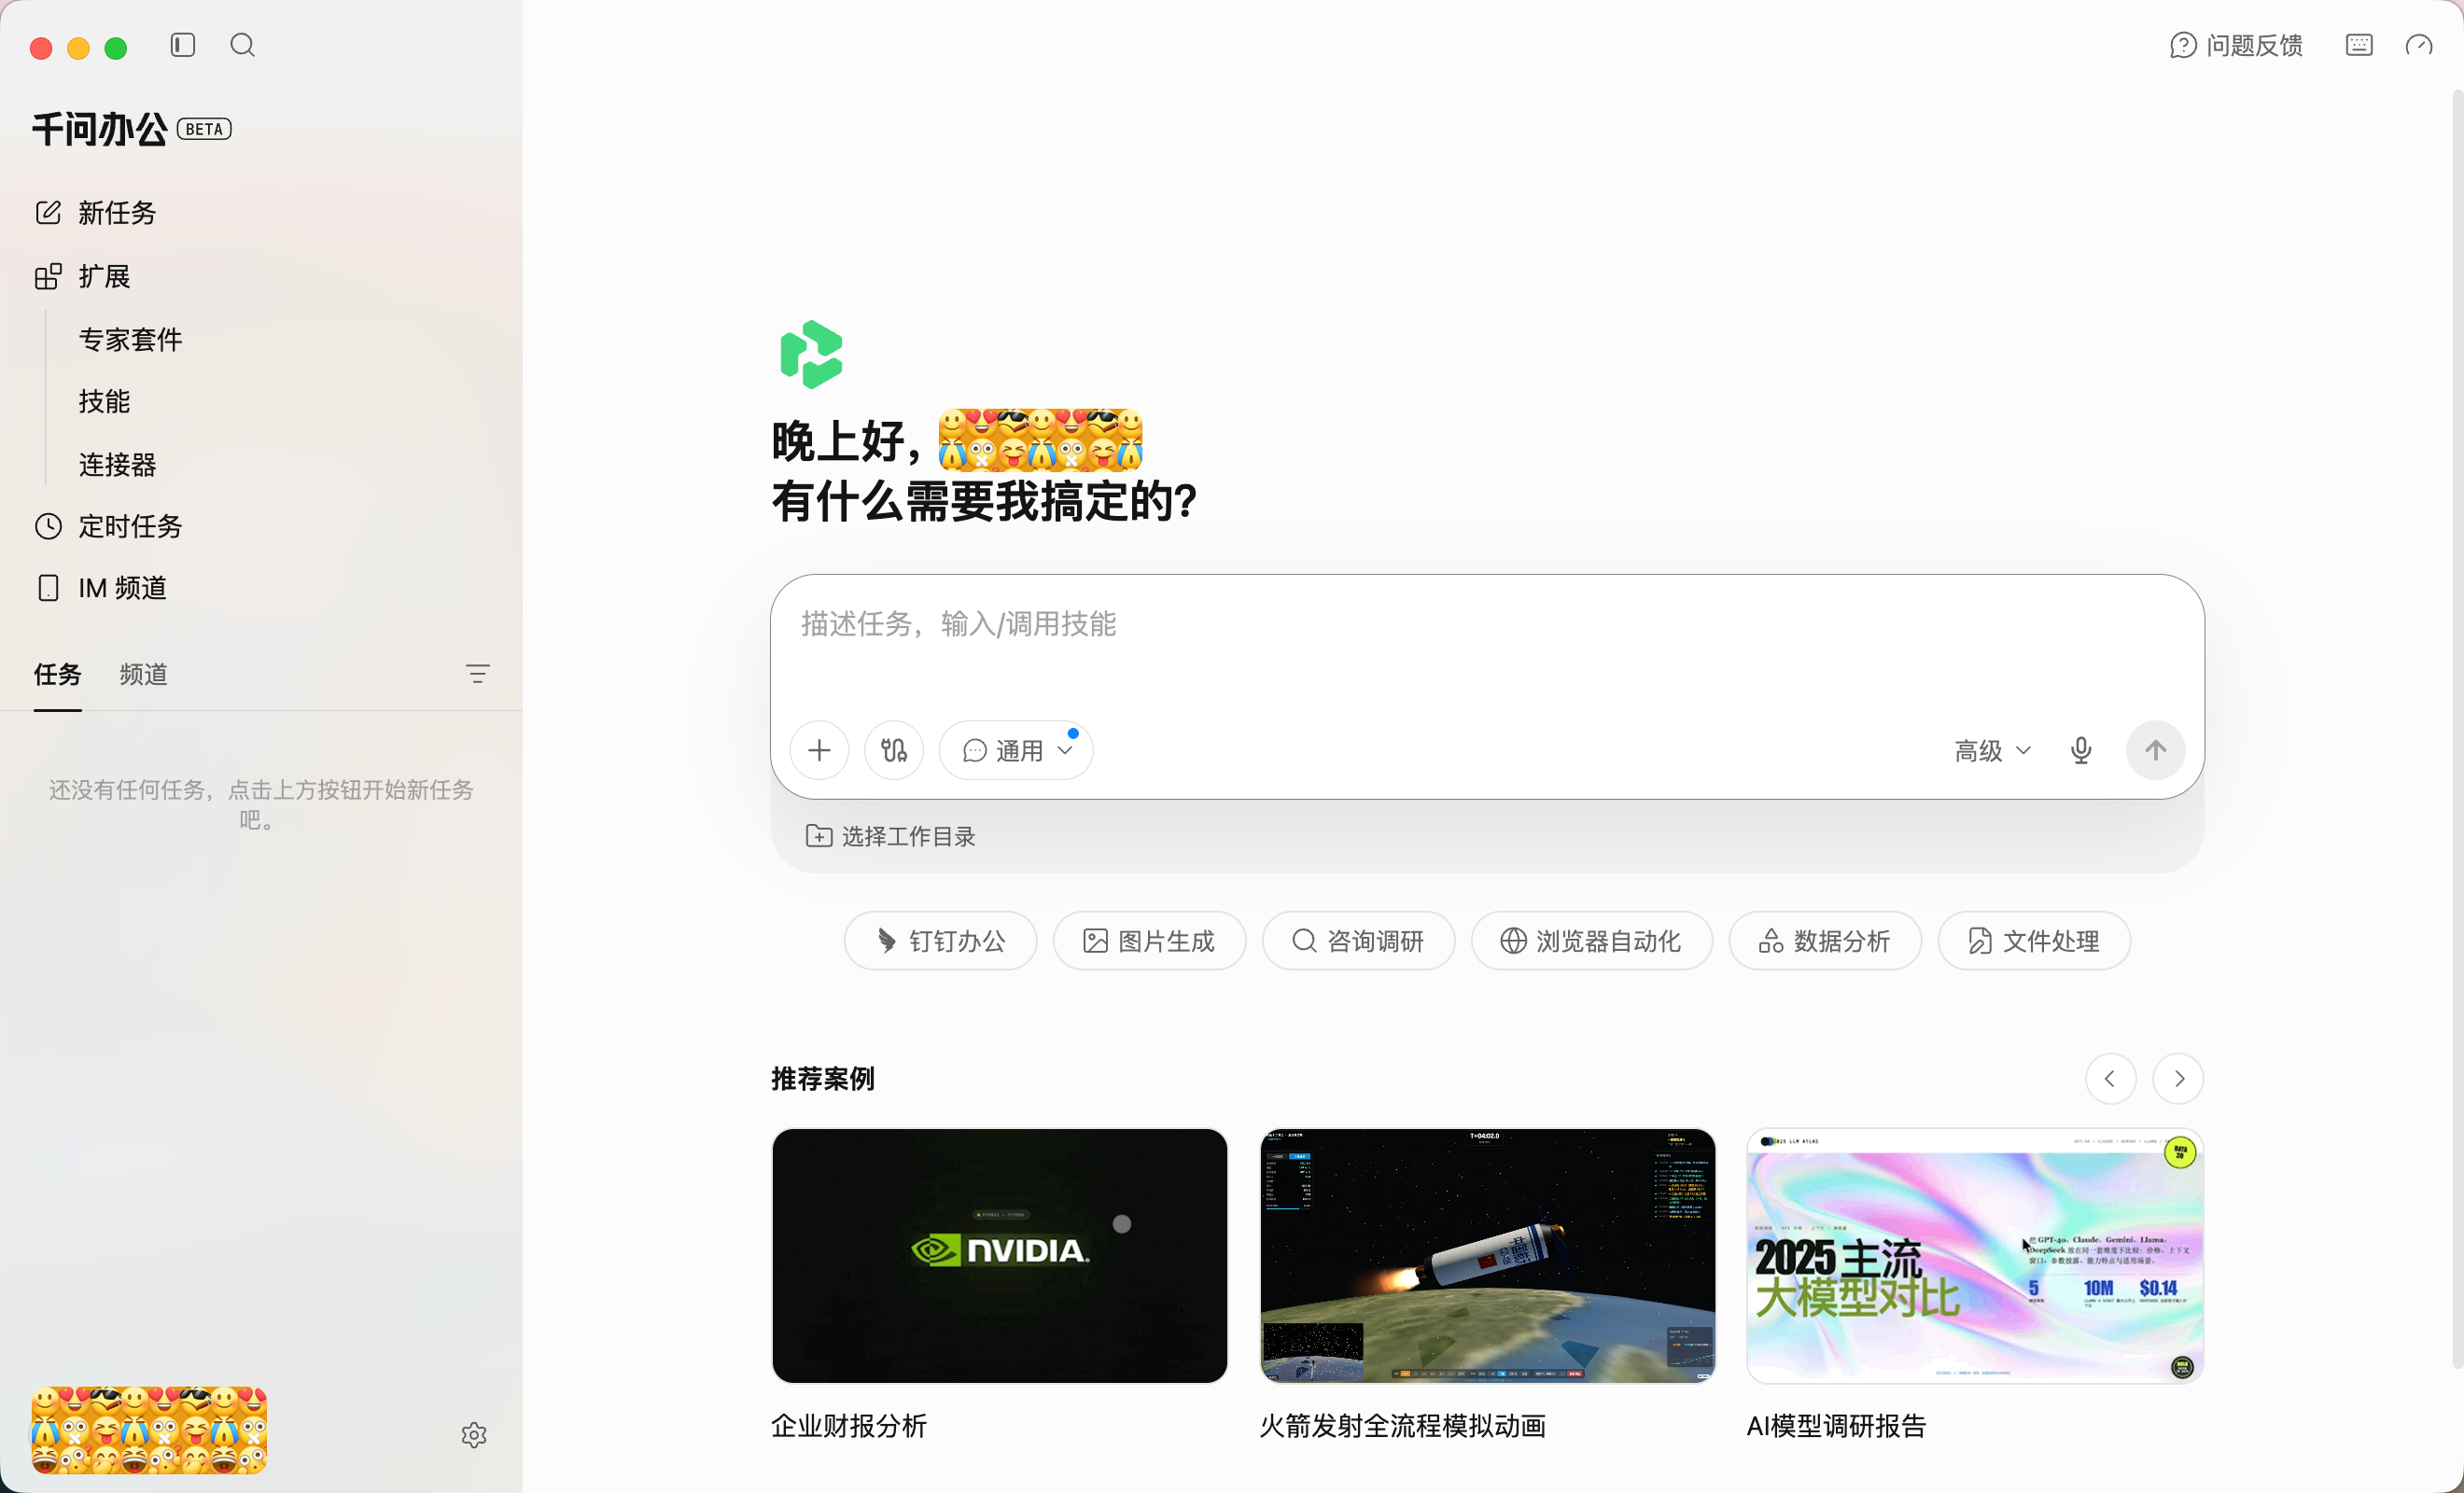Show next recommended cases
Image resolution: width=2464 pixels, height=1493 pixels.
pyautogui.click(x=2178, y=1078)
